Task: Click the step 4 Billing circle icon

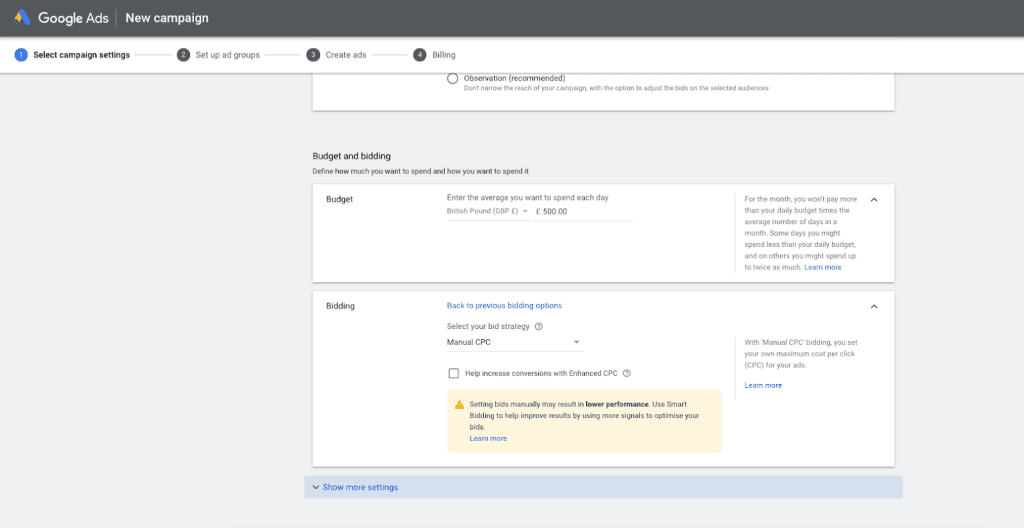Action: coord(419,55)
